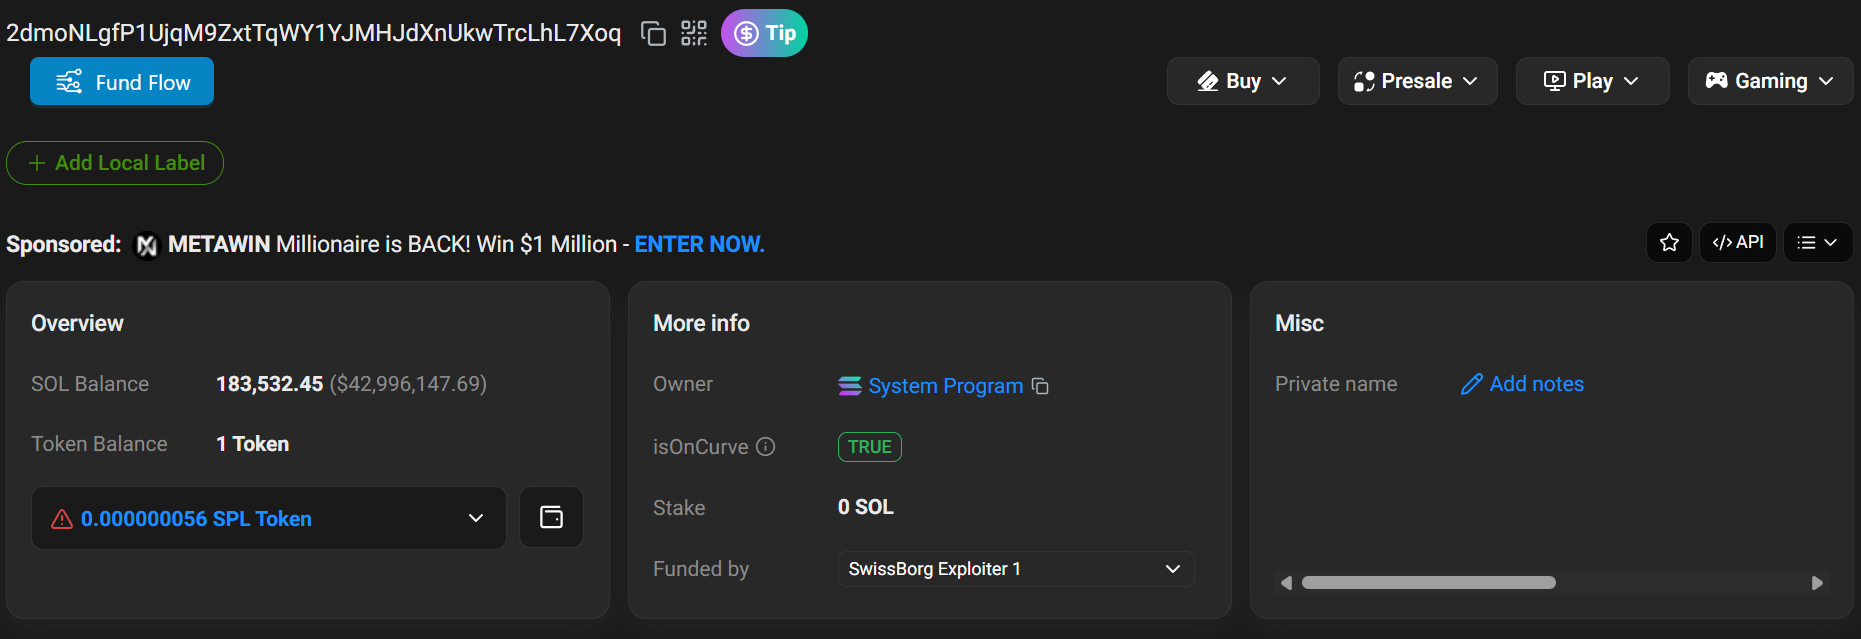Open the list options menu
1861x639 pixels.
point(1817,243)
